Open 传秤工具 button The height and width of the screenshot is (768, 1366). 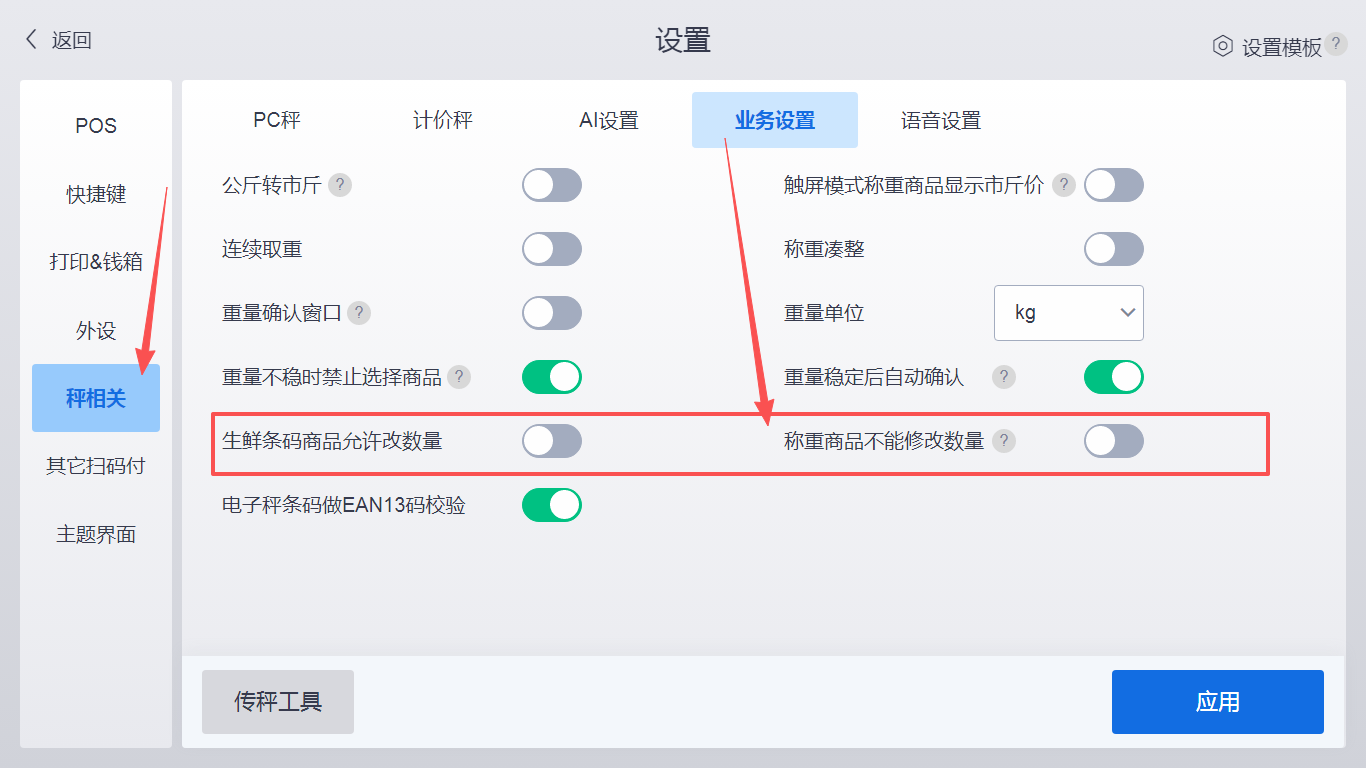278,702
